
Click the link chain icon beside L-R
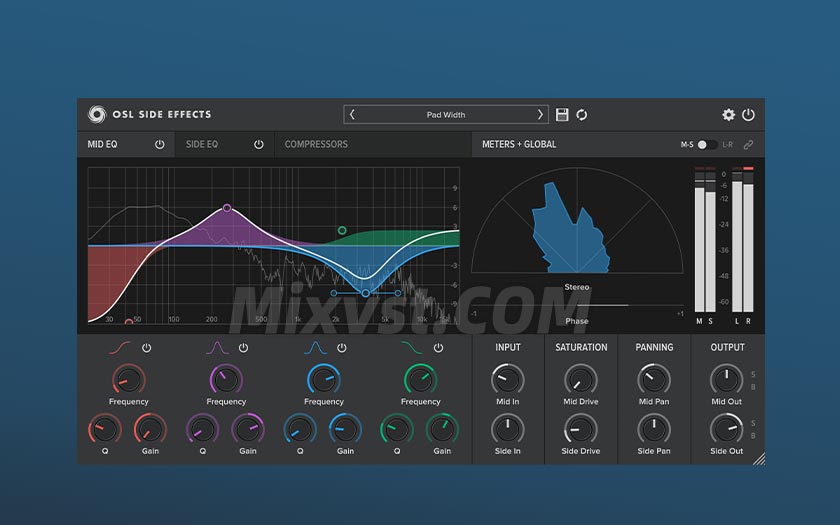(748, 145)
